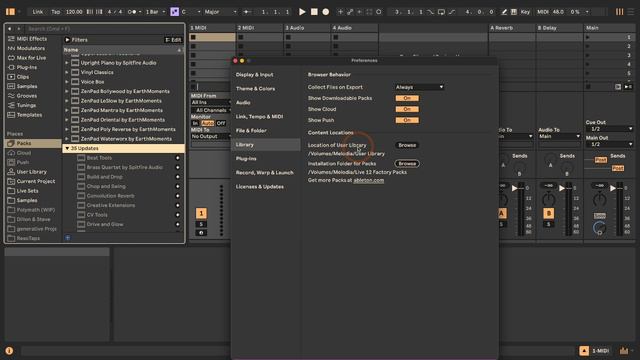Toggle Show Downloadable Packs switch

pos(407,98)
